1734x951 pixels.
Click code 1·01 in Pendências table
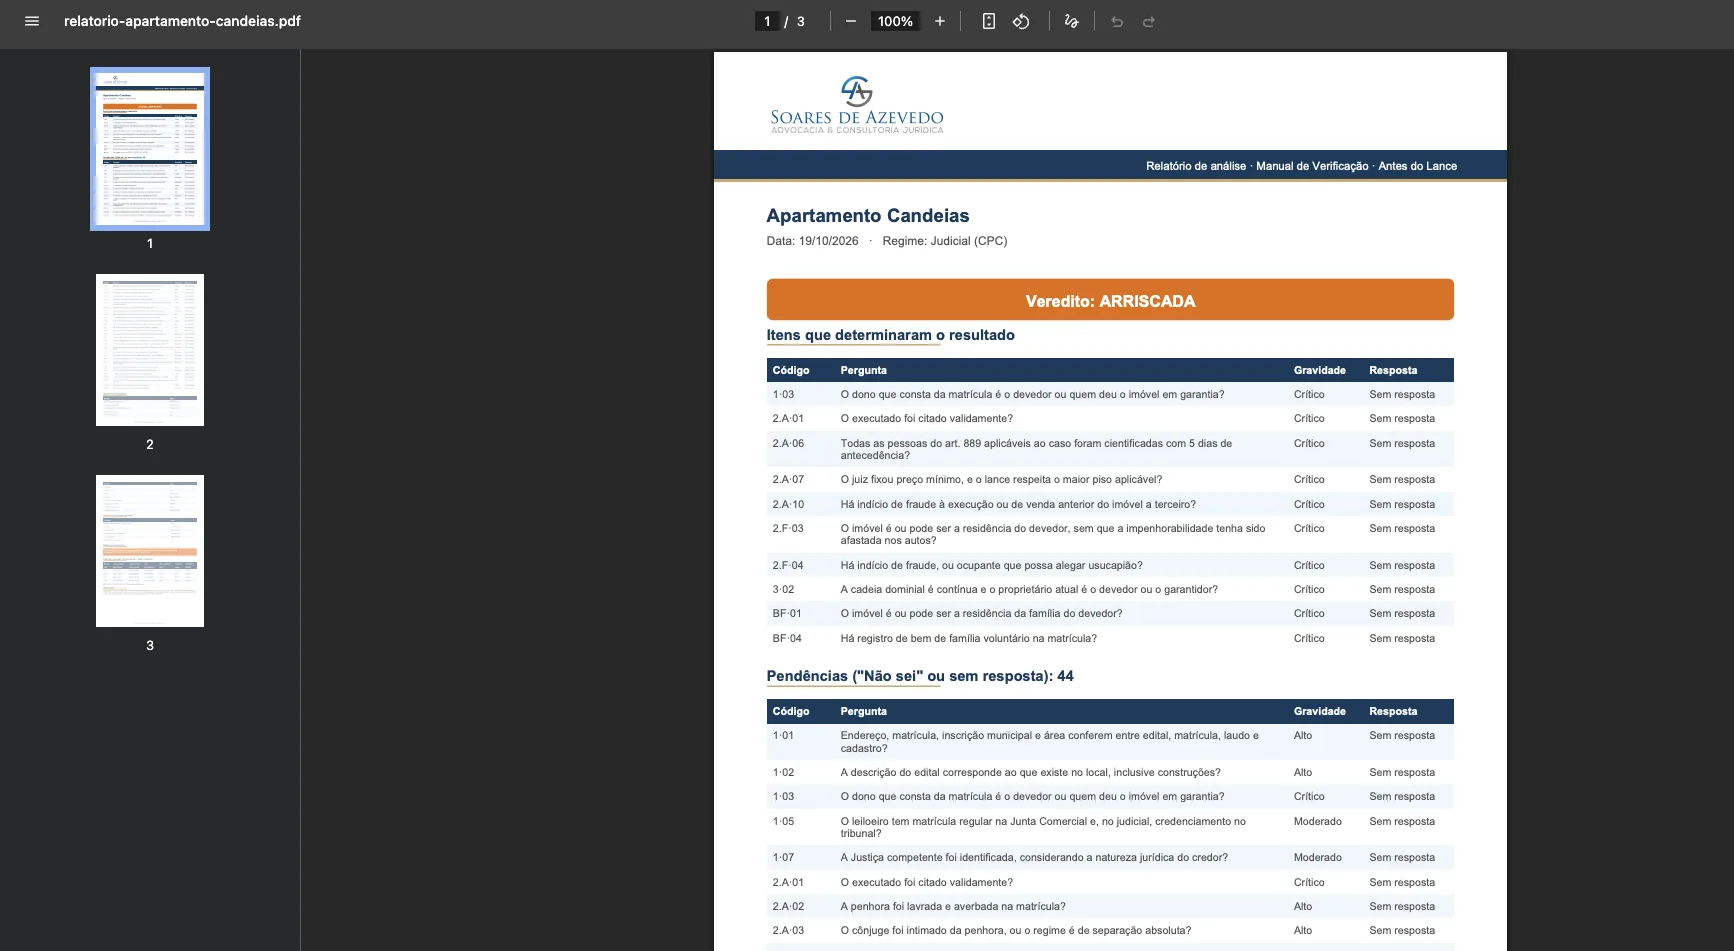point(783,735)
